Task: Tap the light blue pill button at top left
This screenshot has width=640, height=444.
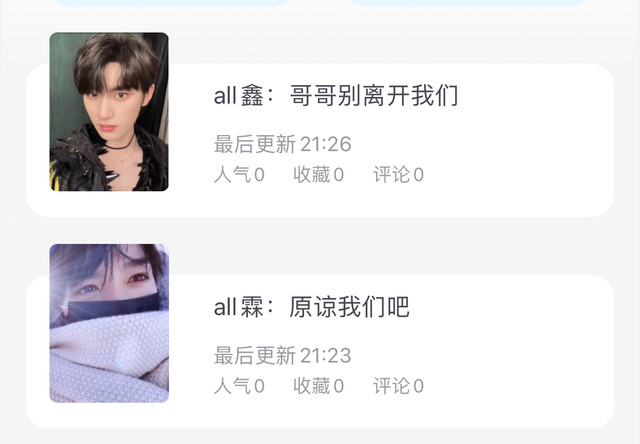Action: click(x=172, y=2)
